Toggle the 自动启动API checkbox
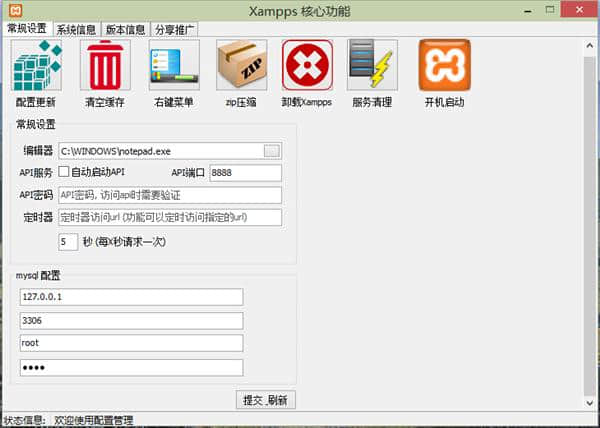The width and height of the screenshot is (600, 428). coord(64,172)
